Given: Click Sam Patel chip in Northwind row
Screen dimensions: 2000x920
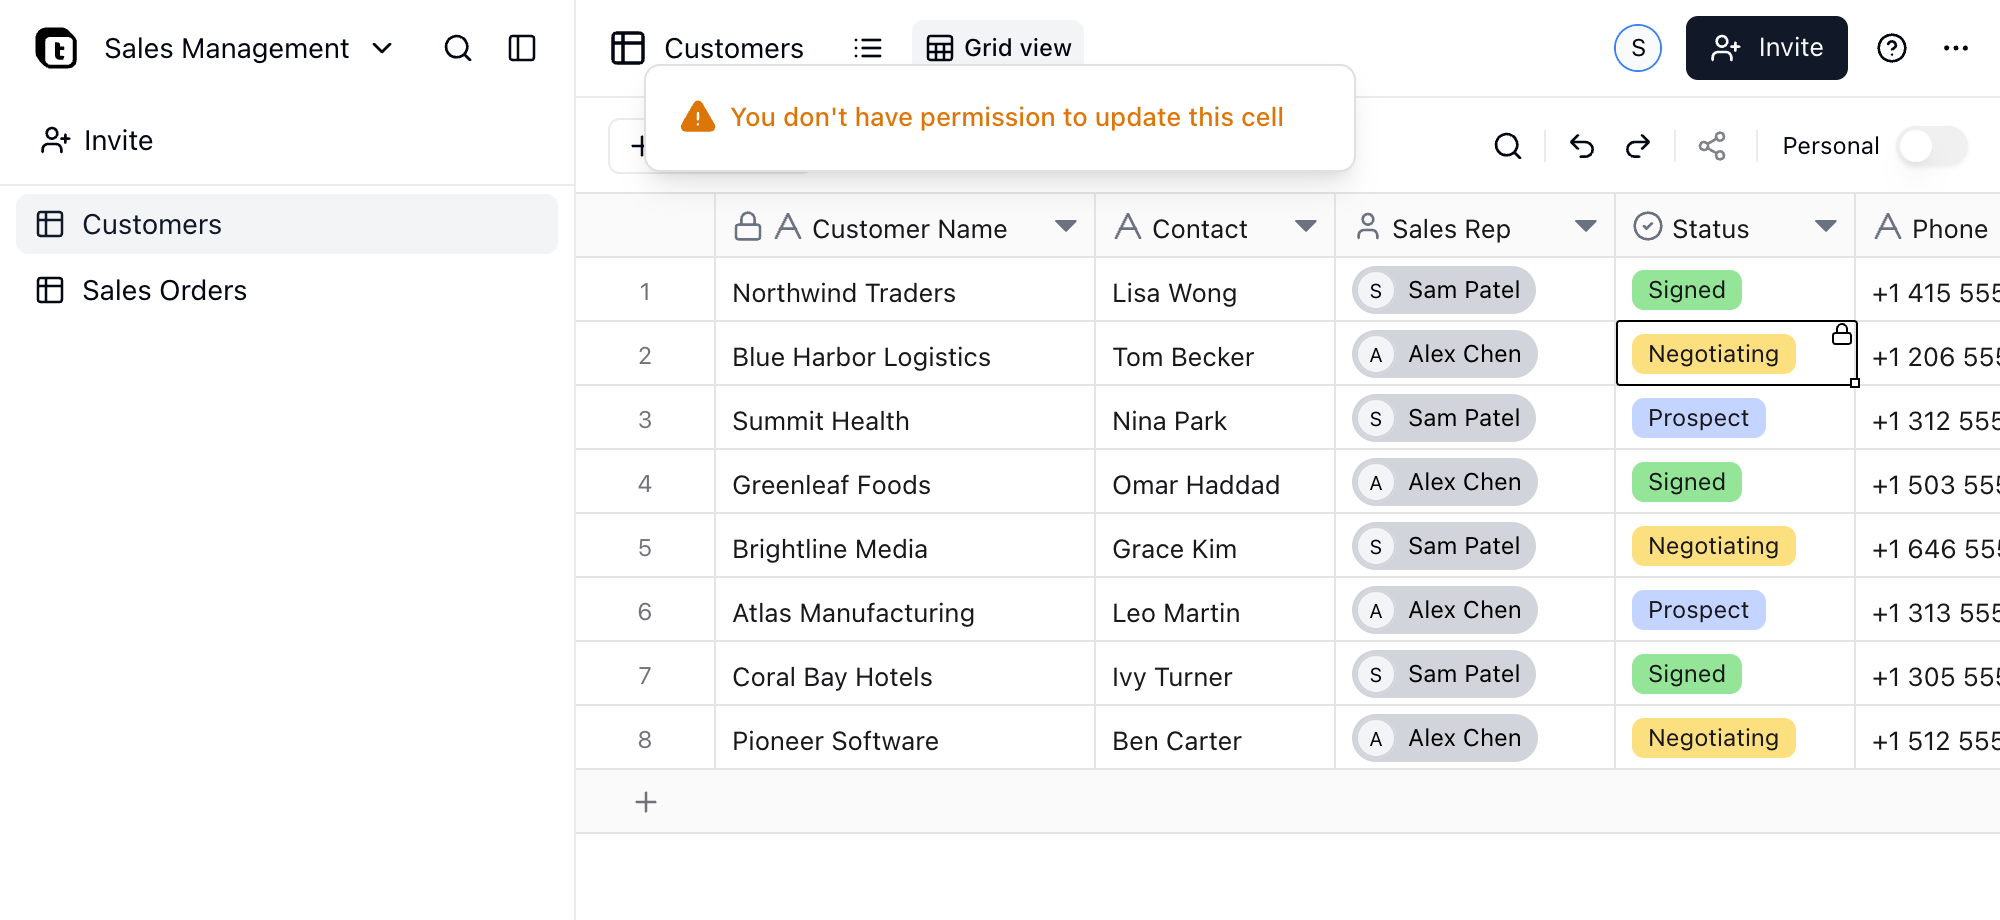Looking at the screenshot, I should (1444, 290).
